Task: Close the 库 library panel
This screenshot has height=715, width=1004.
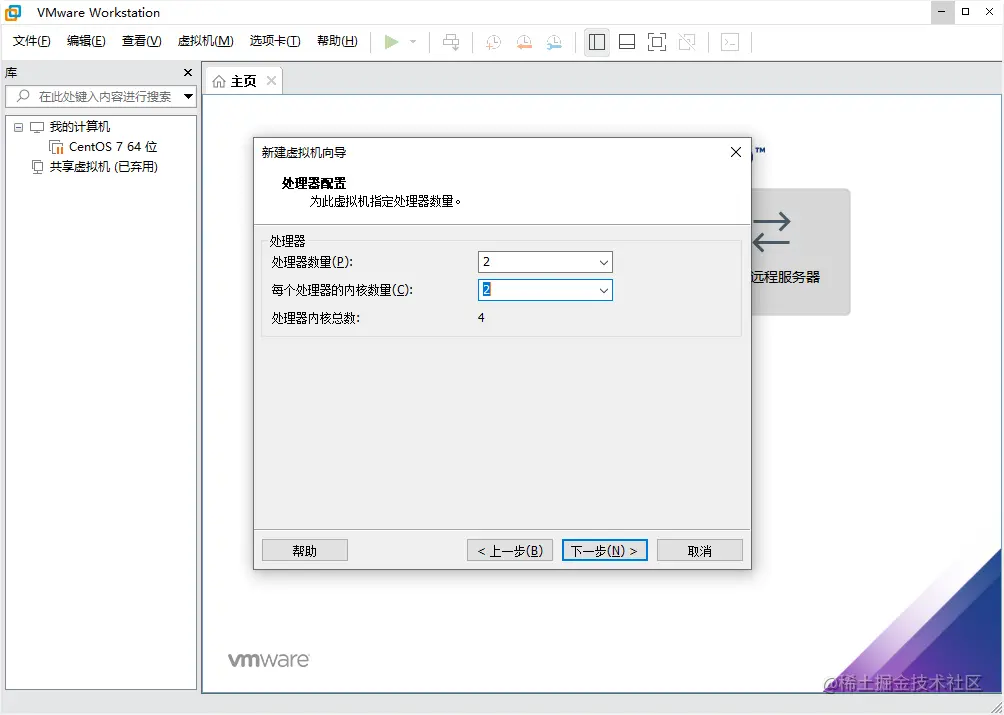Action: [x=188, y=73]
